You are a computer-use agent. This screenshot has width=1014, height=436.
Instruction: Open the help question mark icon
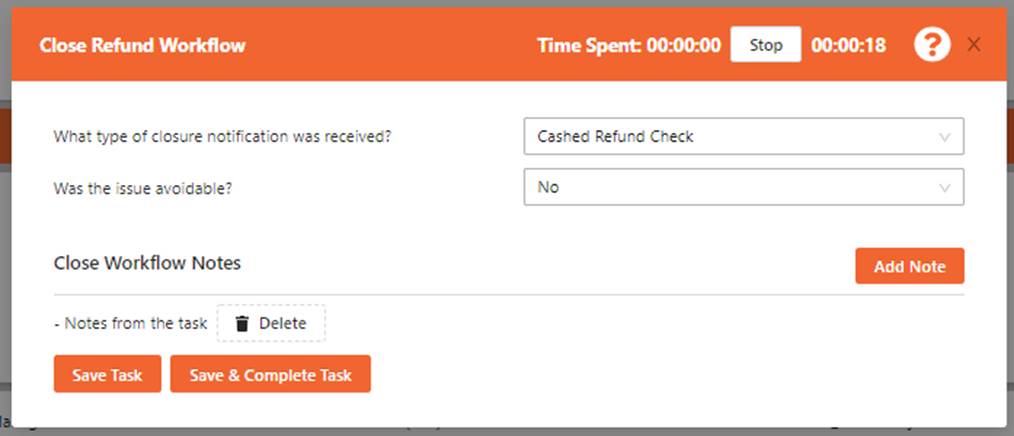pos(932,45)
